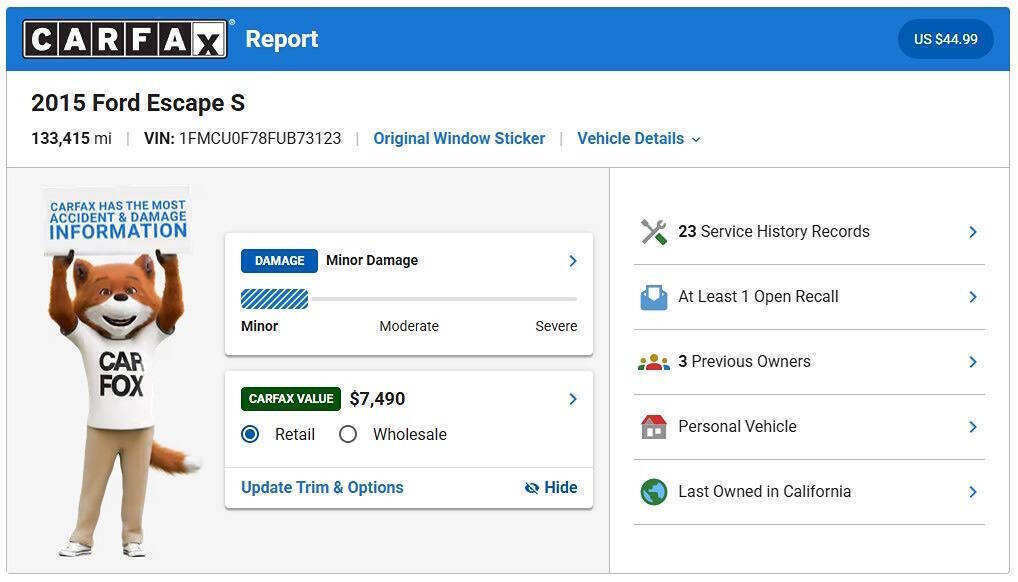The width and height of the screenshot is (1018, 582).
Task: Click the Last Owned globe icon
Action: pos(654,492)
